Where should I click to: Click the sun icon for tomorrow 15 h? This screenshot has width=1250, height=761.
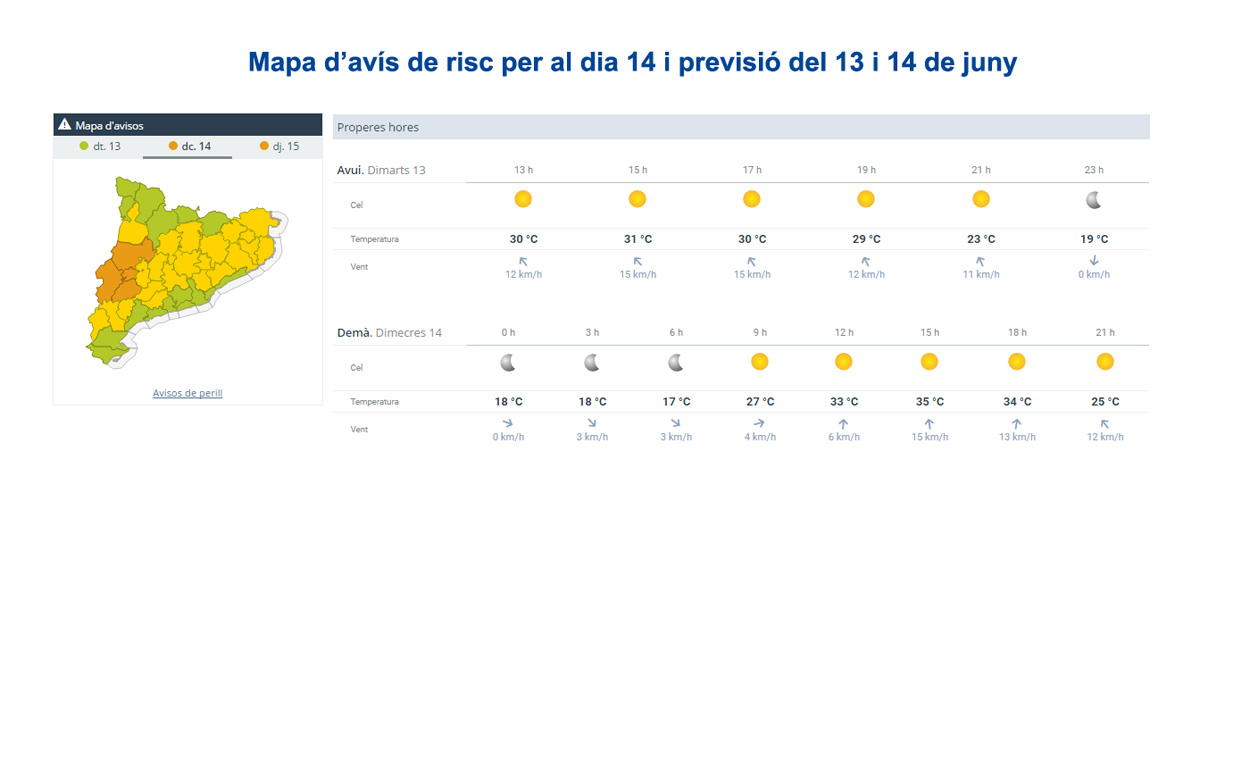tap(930, 361)
